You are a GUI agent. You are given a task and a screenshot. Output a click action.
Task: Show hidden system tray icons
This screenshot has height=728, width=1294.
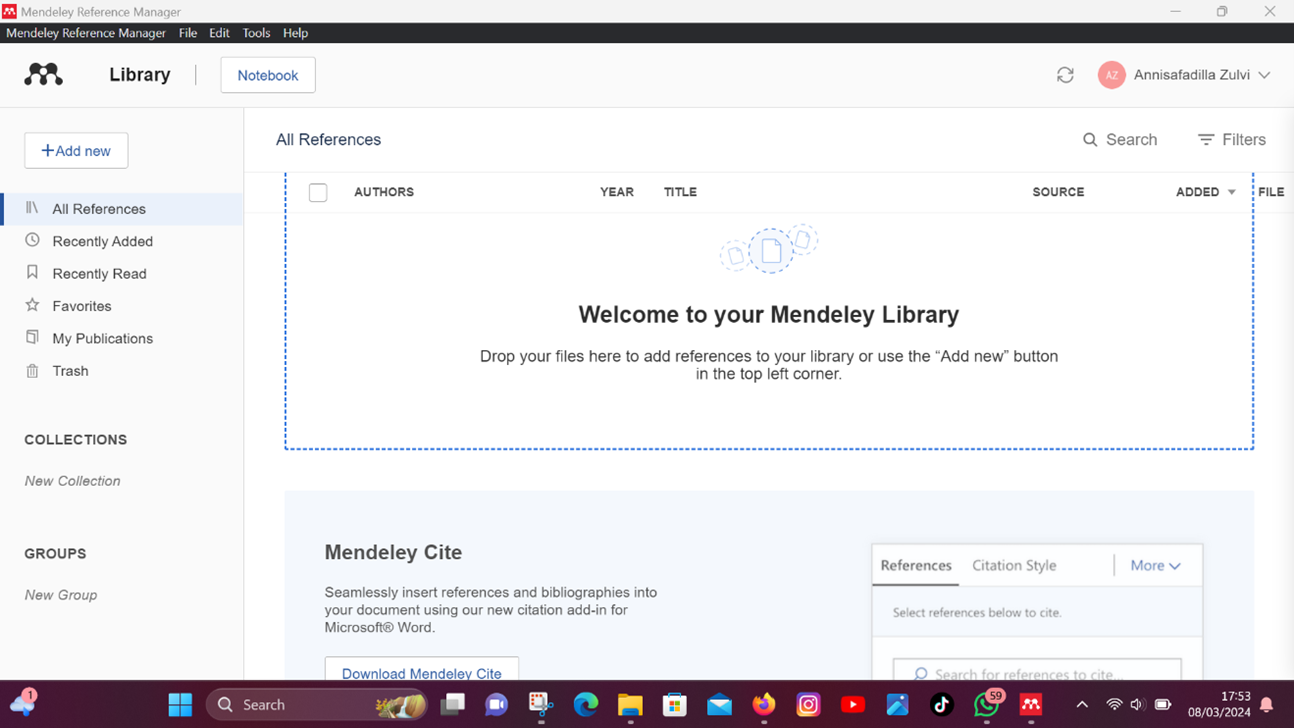[x=1082, y=705]
